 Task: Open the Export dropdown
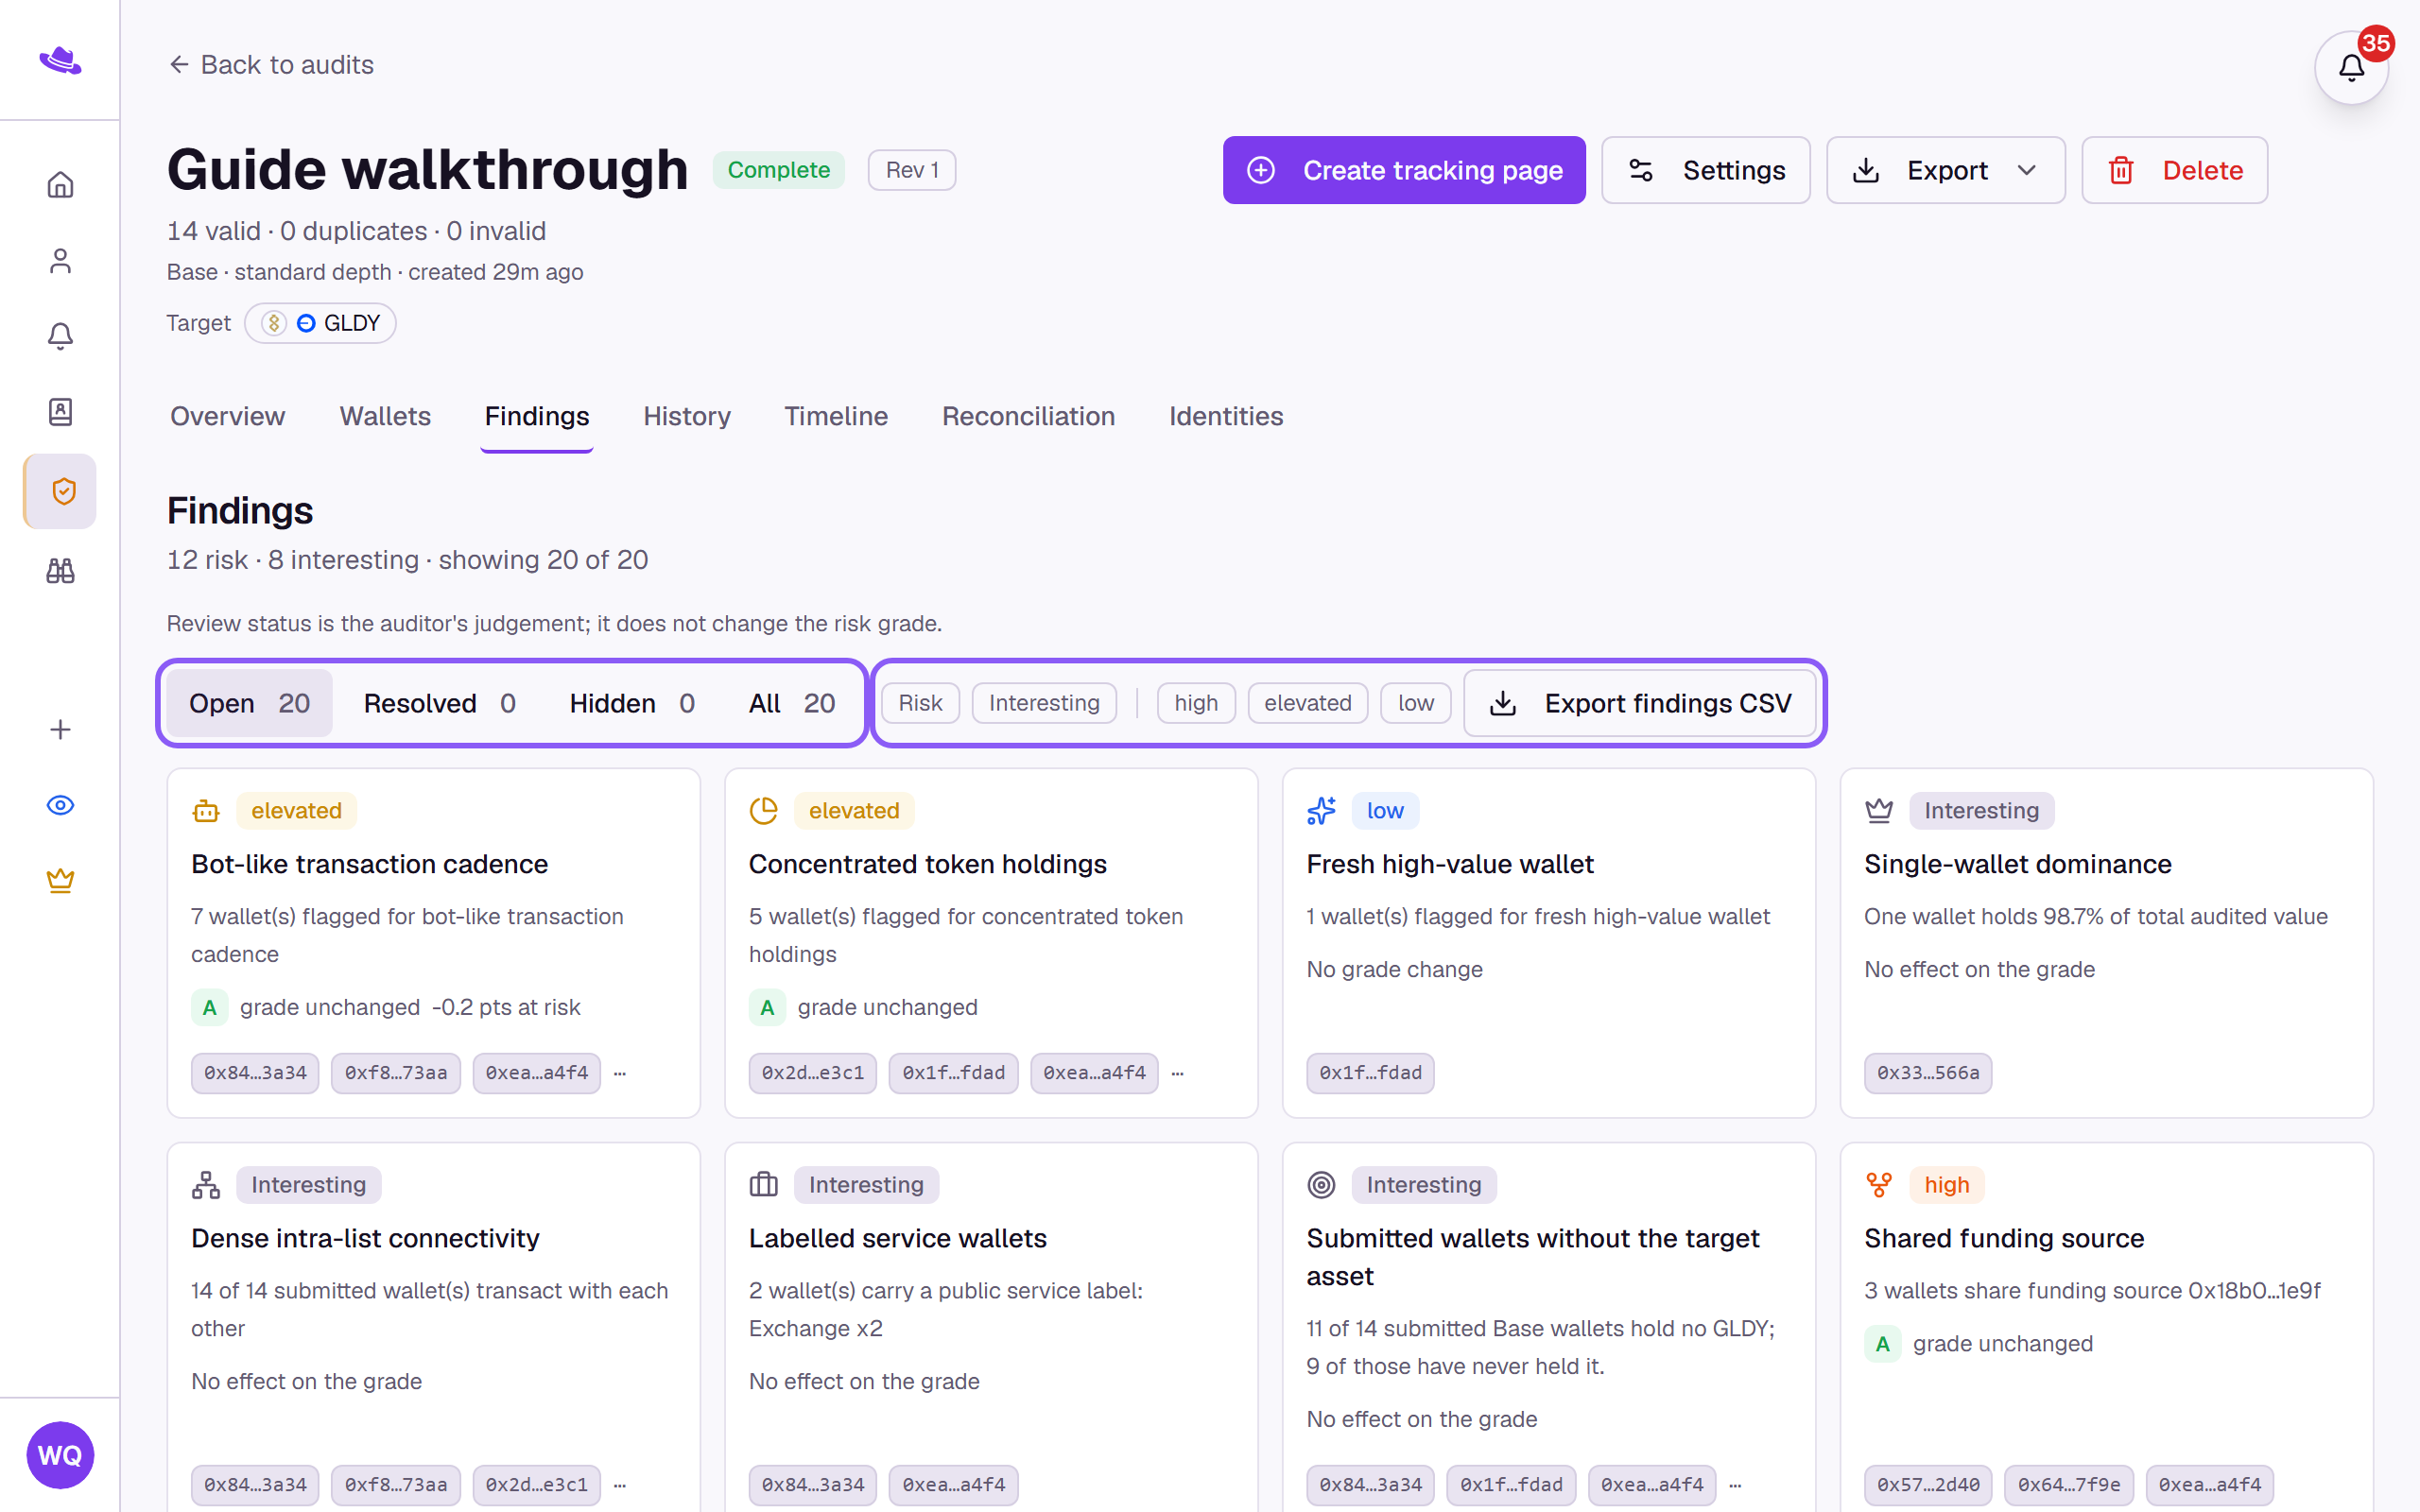click(x=1945, y=170)
